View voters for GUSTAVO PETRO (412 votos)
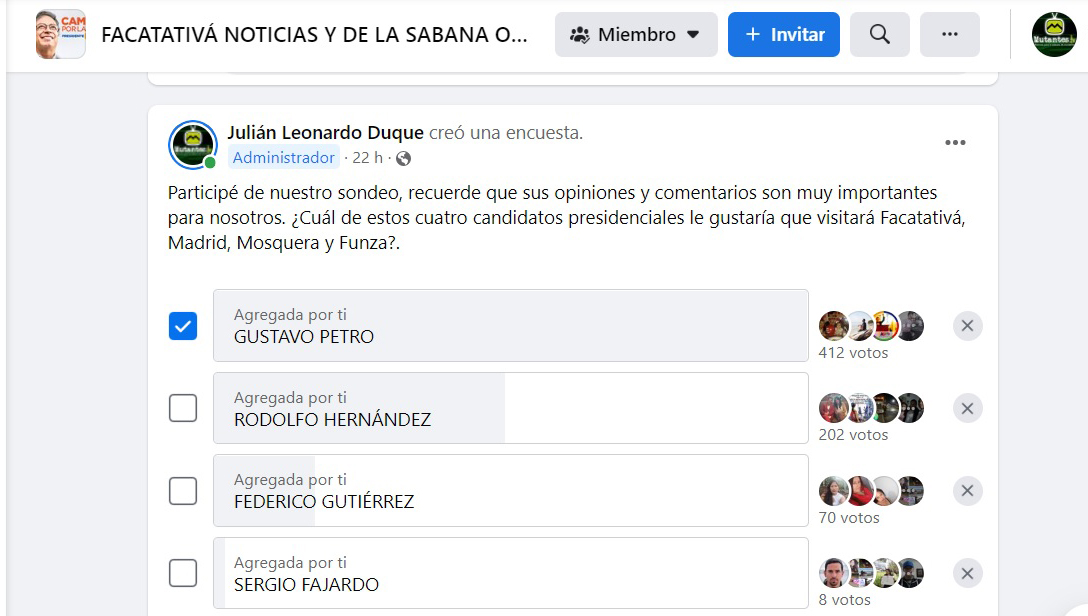1088x616 pixels. tap(853, 352)
